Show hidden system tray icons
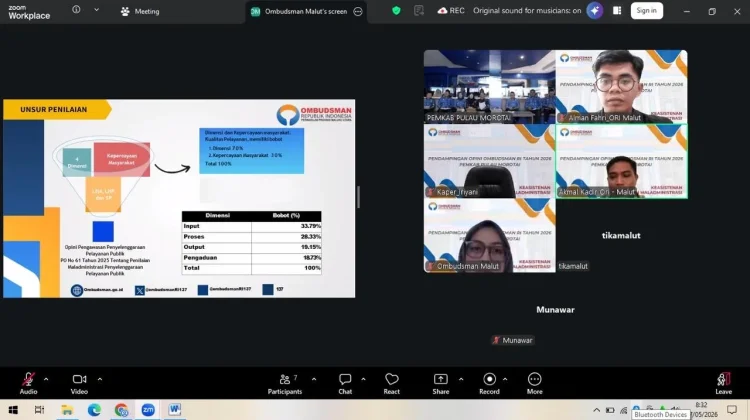Viewport: 750px width, 420px height. pos(596,410)
